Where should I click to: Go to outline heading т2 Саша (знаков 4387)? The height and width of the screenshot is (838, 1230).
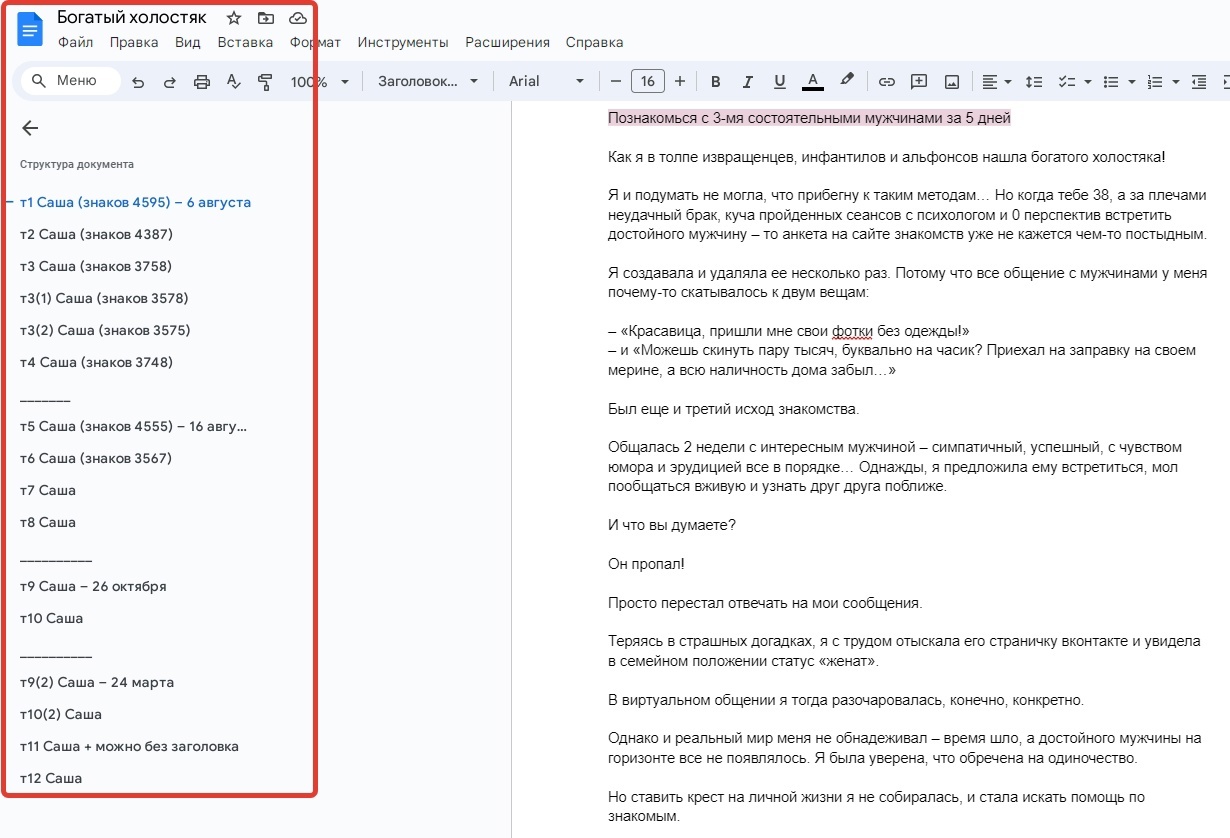pyautogui.click(x=96, y=234)
